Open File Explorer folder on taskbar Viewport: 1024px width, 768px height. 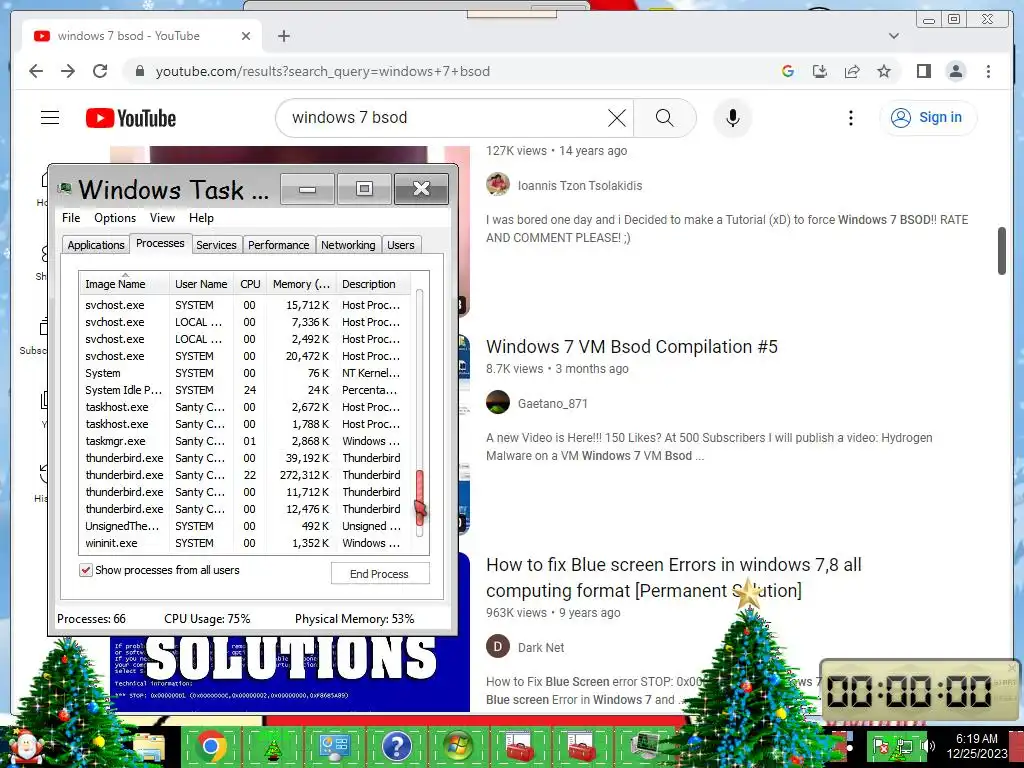(x=150, y=748)
